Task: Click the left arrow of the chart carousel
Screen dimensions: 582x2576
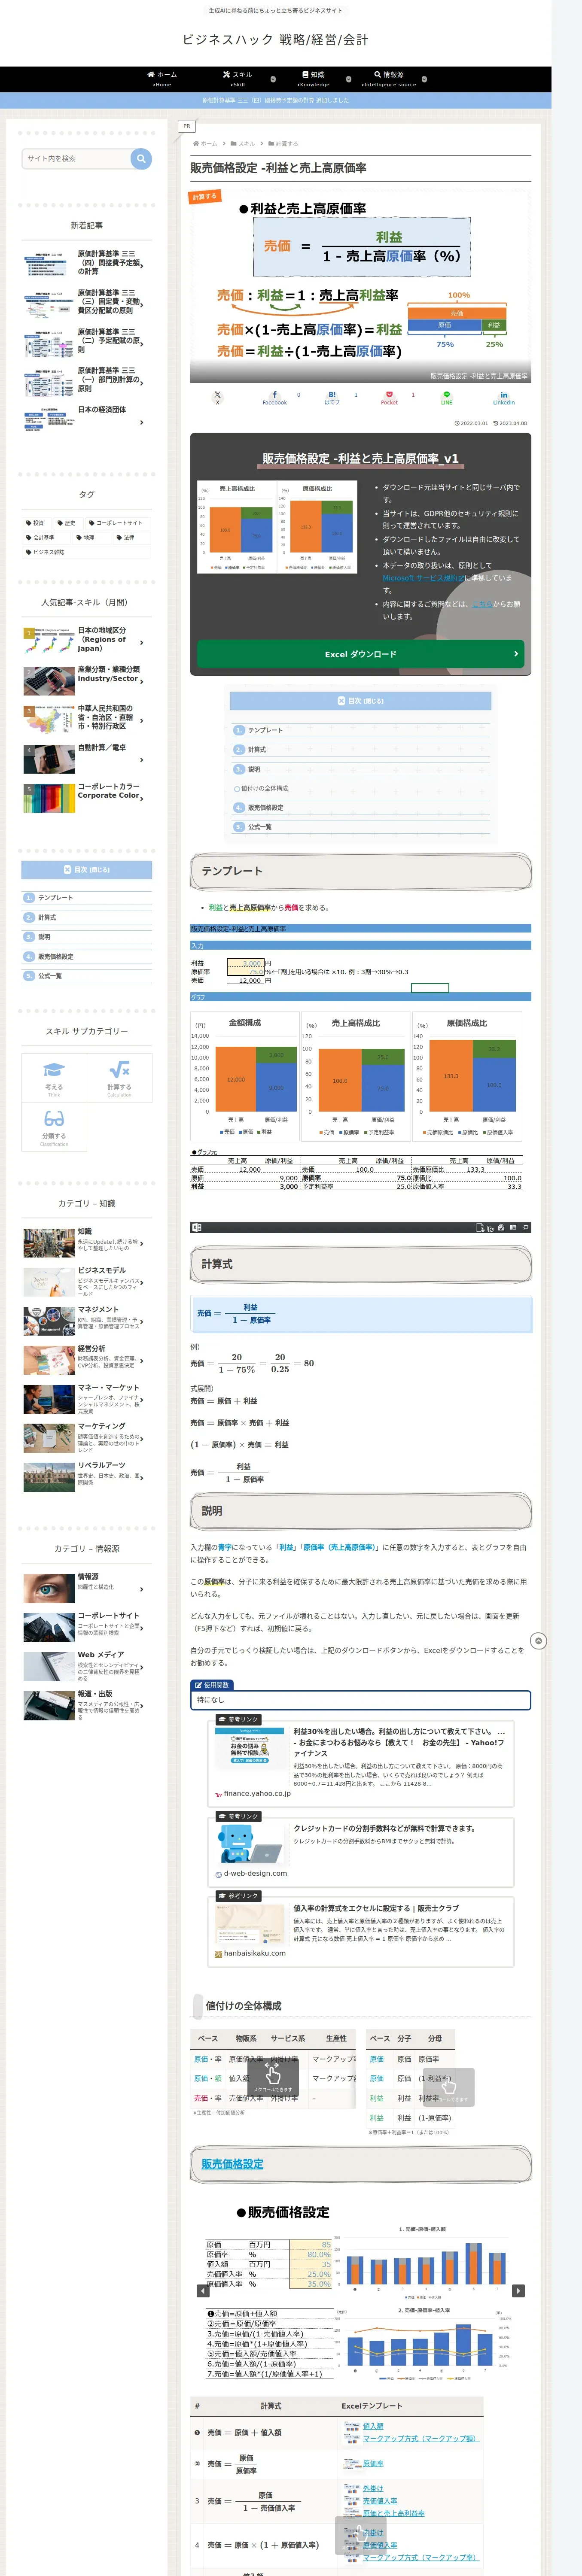Action: [x=204, y=2290]
